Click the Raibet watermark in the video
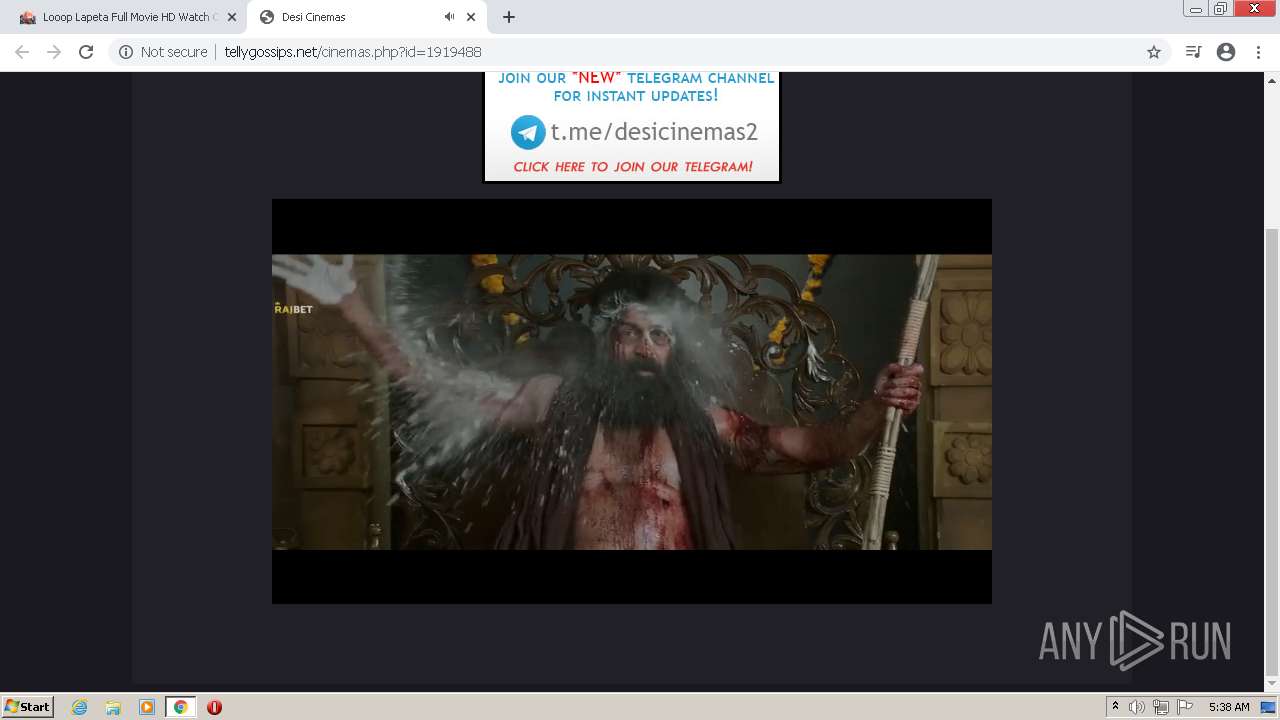The image size is (1280, 720). tap(293, 308)
